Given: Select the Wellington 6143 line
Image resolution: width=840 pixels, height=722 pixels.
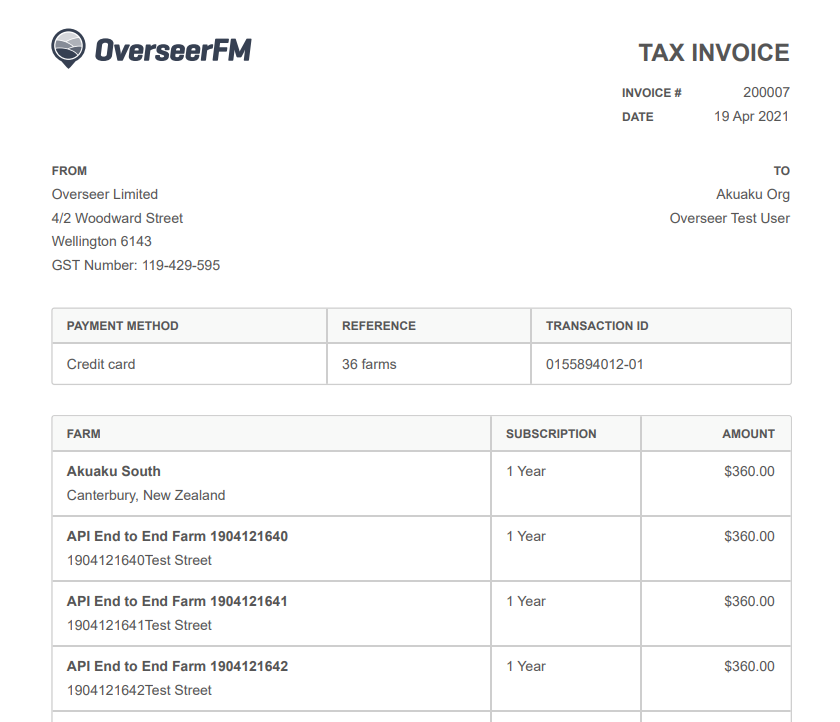Looking at the screenshot, I should pos(102,242).
